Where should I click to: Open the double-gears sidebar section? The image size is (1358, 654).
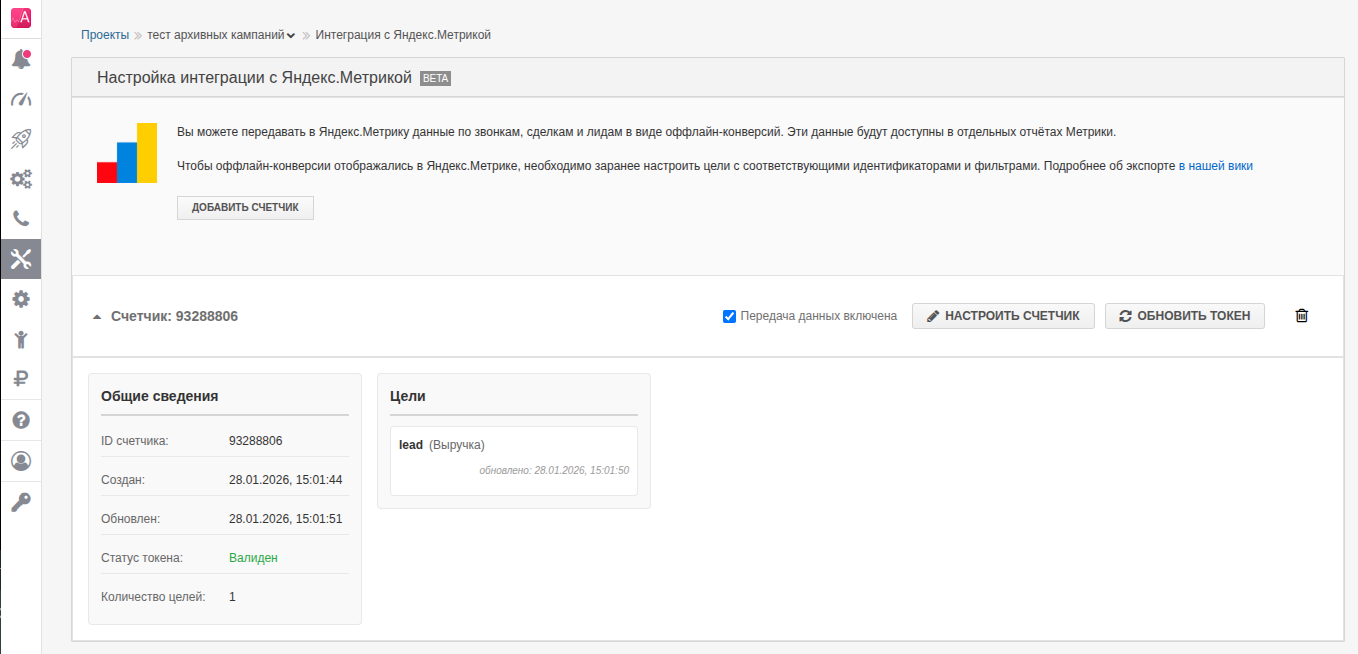pyautogui.click(x=20, y=179)
